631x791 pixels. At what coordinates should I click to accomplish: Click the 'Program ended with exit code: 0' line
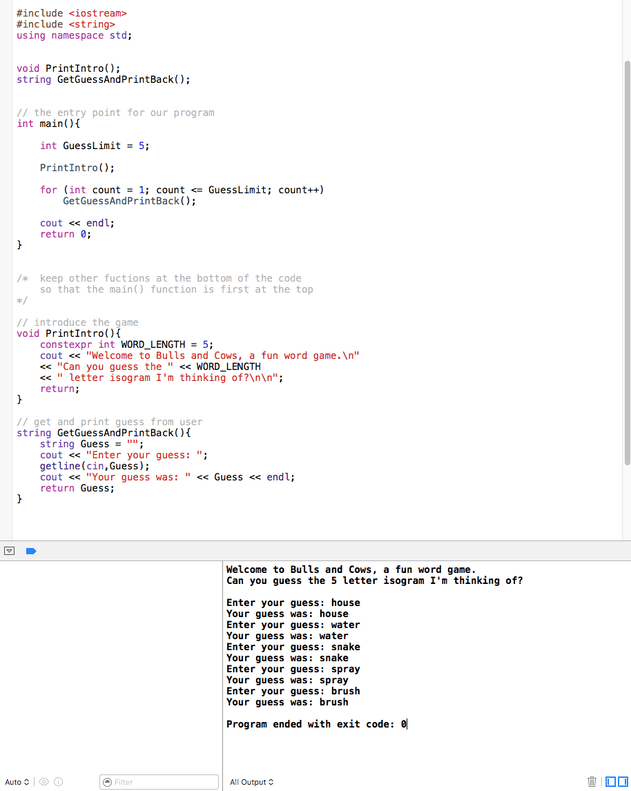point(316,724)
